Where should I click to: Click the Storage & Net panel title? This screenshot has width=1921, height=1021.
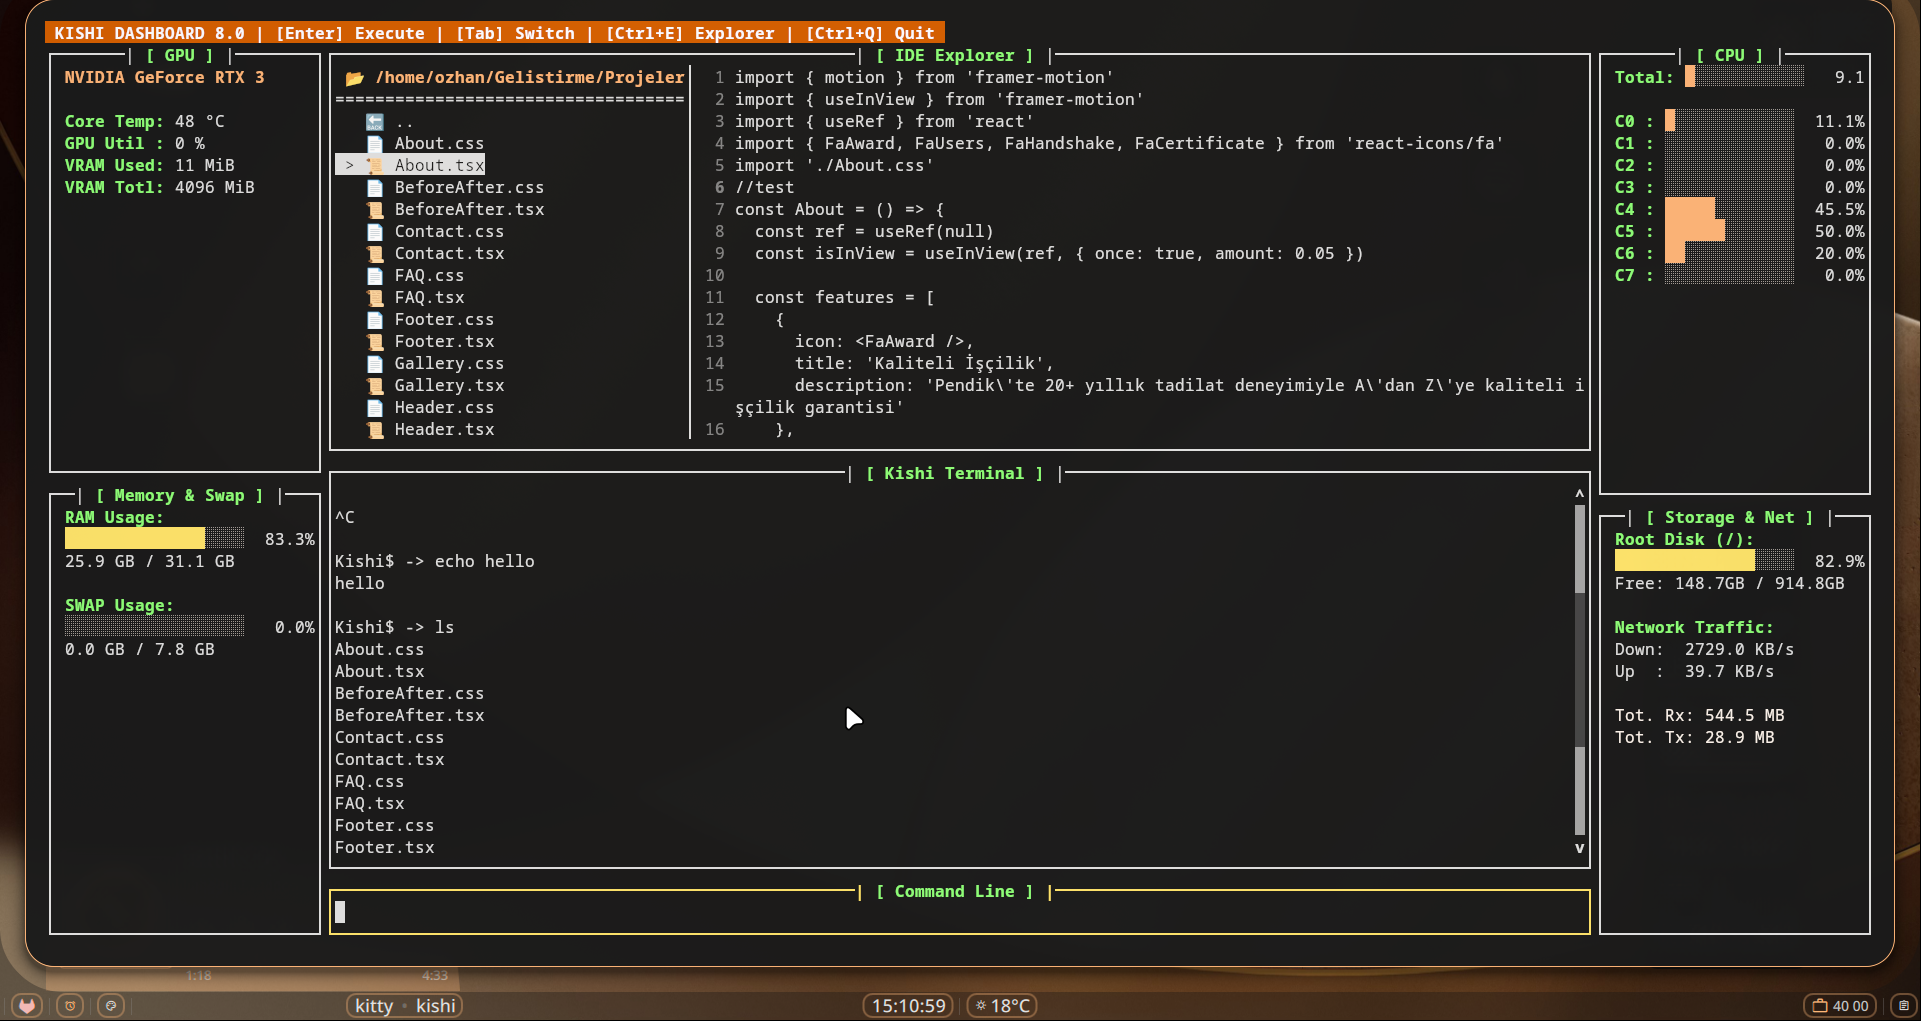pyautogui.click(x=1729, y=518)
